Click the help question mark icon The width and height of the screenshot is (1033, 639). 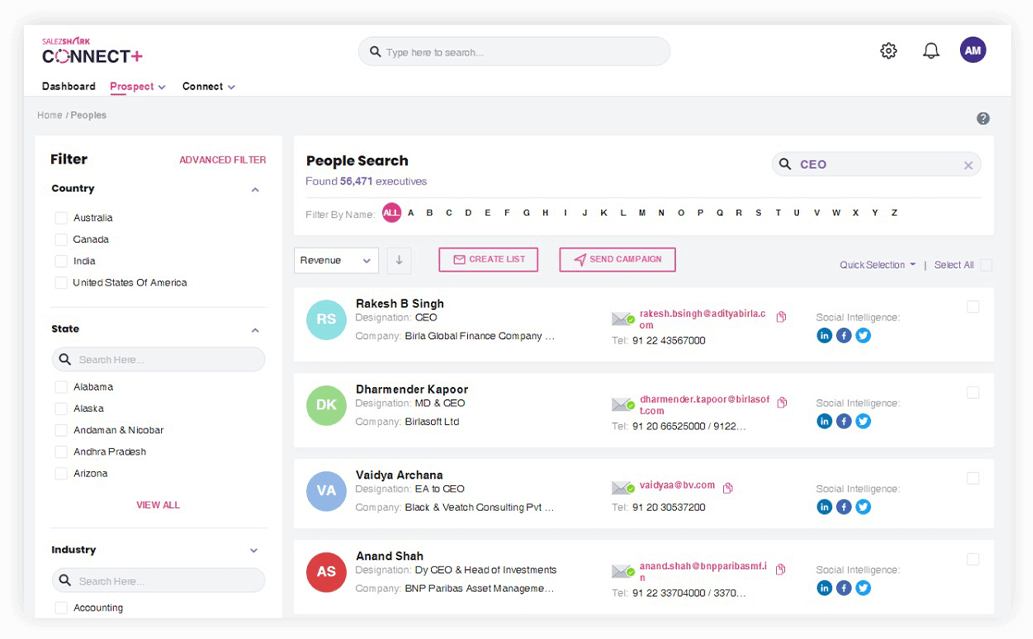(x=983, y=119)
